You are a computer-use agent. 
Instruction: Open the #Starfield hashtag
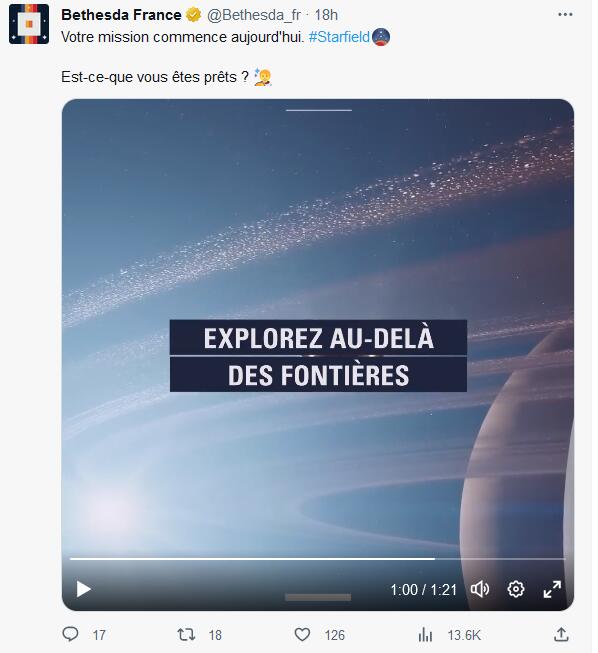339,37
